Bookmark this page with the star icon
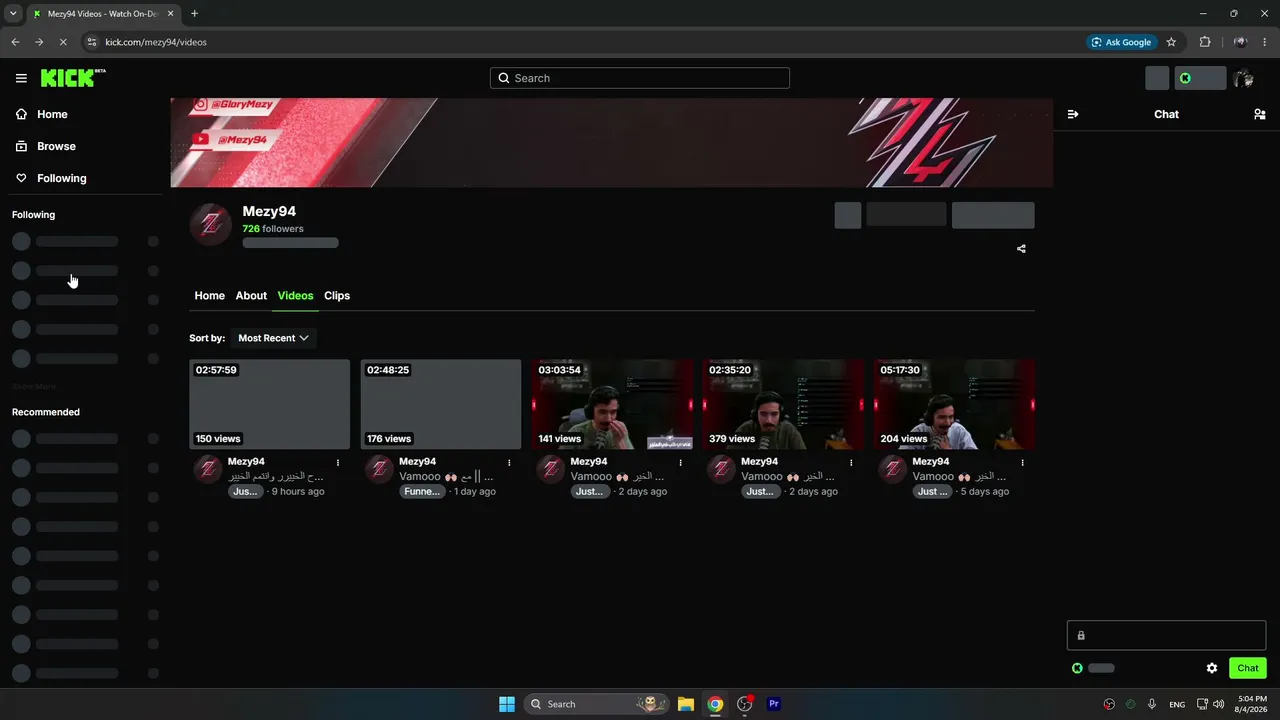The image size is (1280, 720). pos(1171,42)
